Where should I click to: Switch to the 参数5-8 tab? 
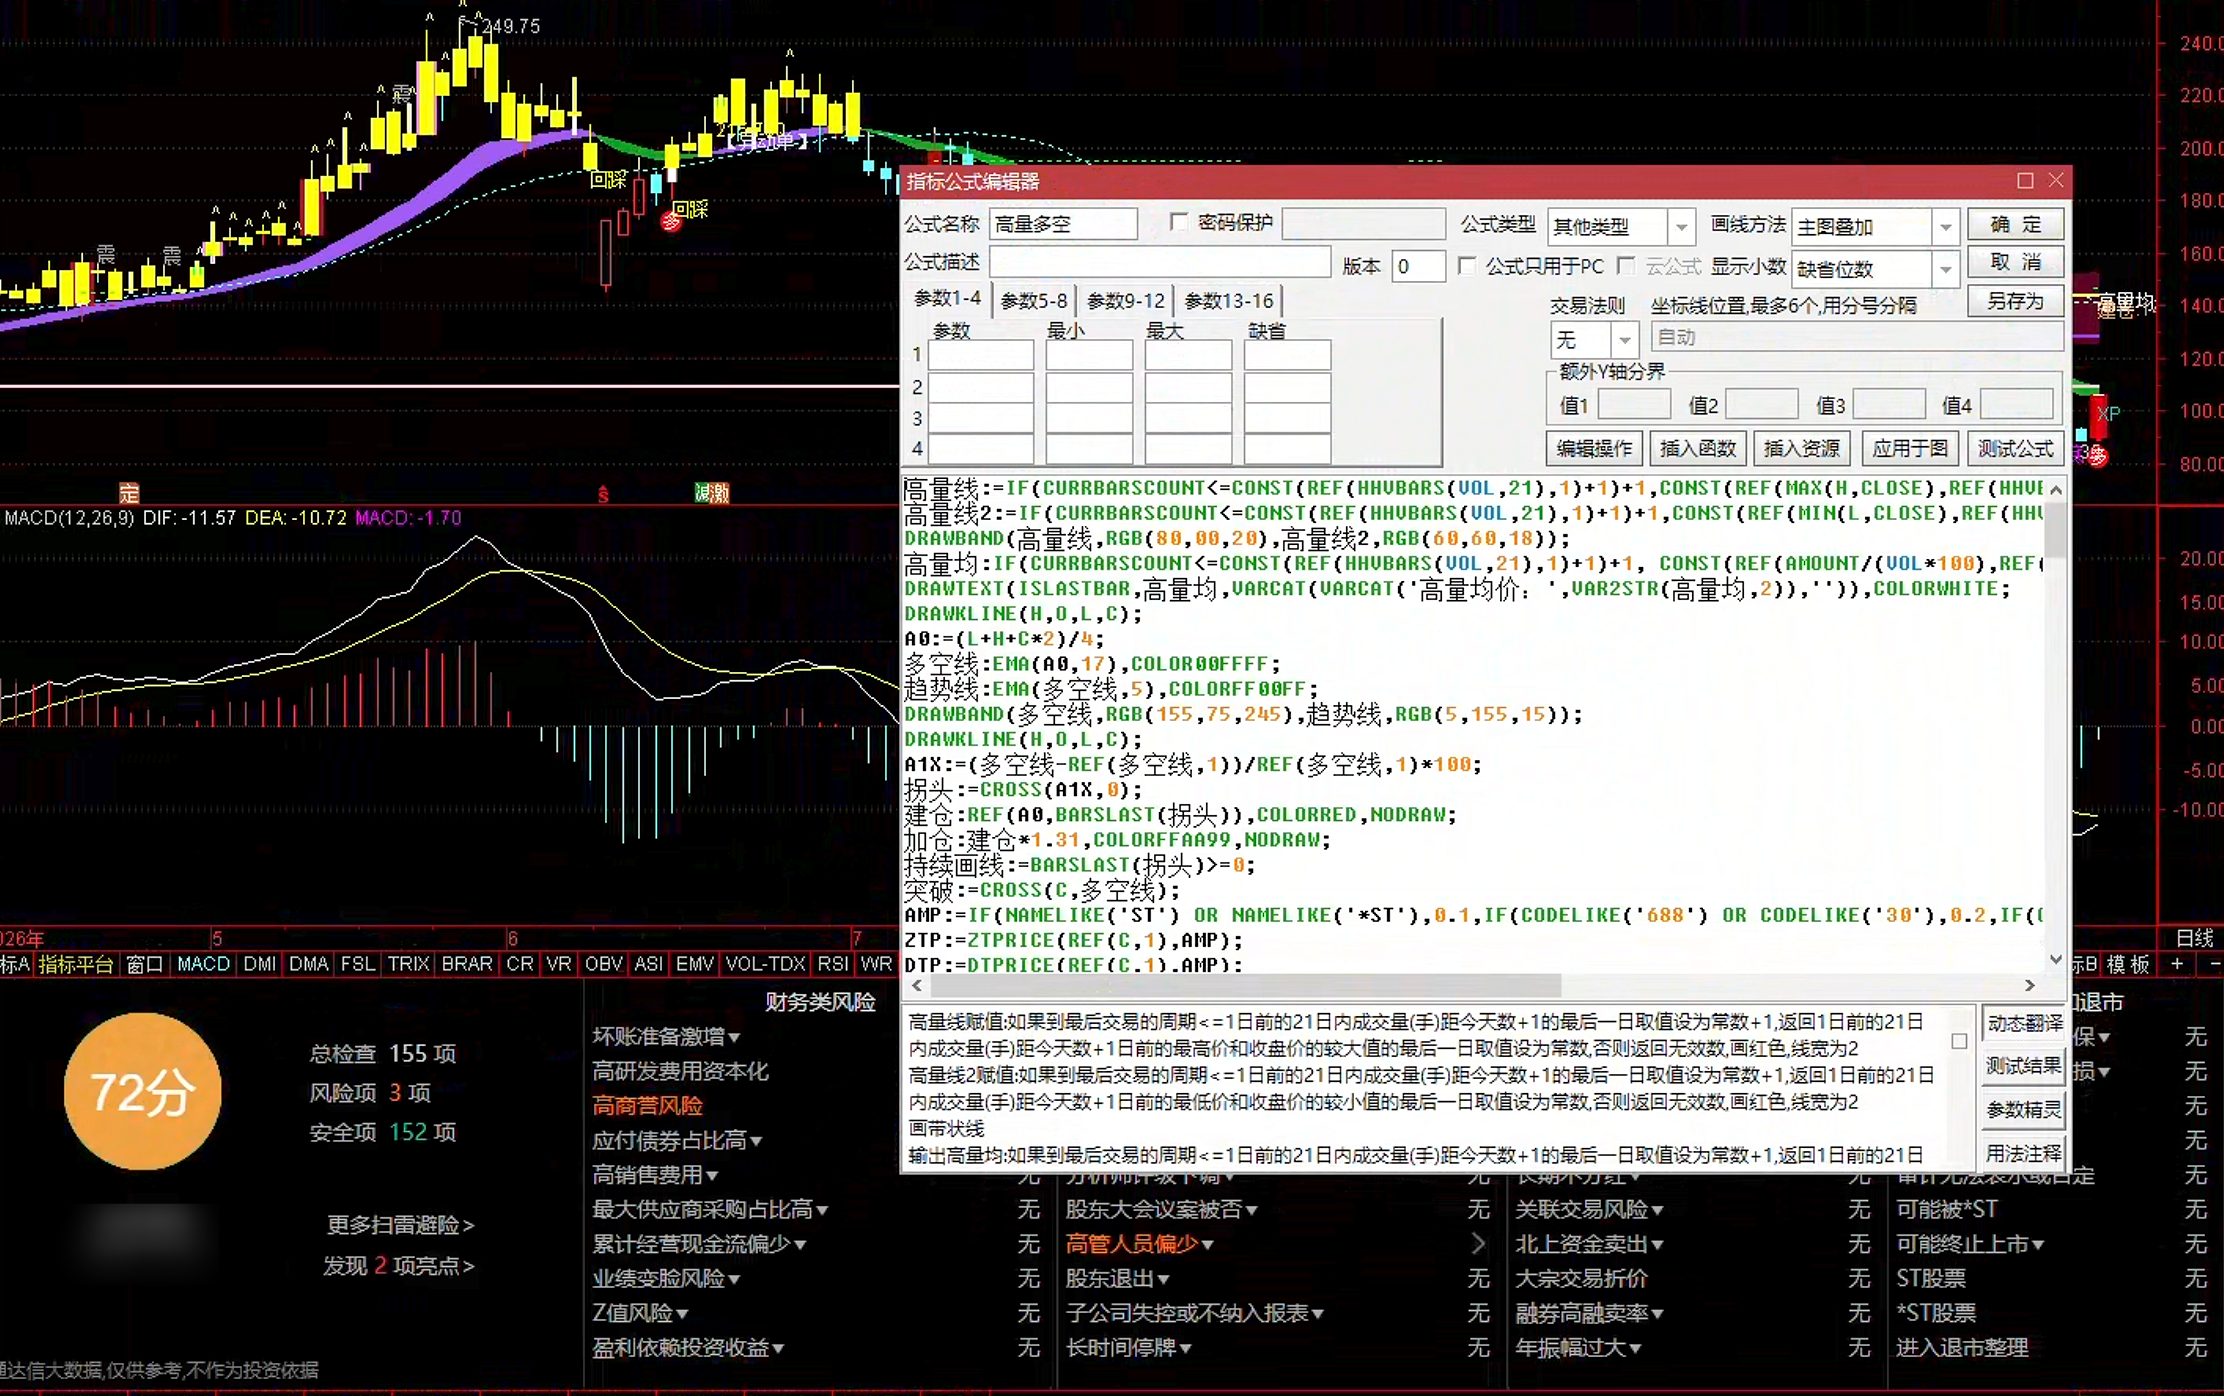tap(1034, 301)
